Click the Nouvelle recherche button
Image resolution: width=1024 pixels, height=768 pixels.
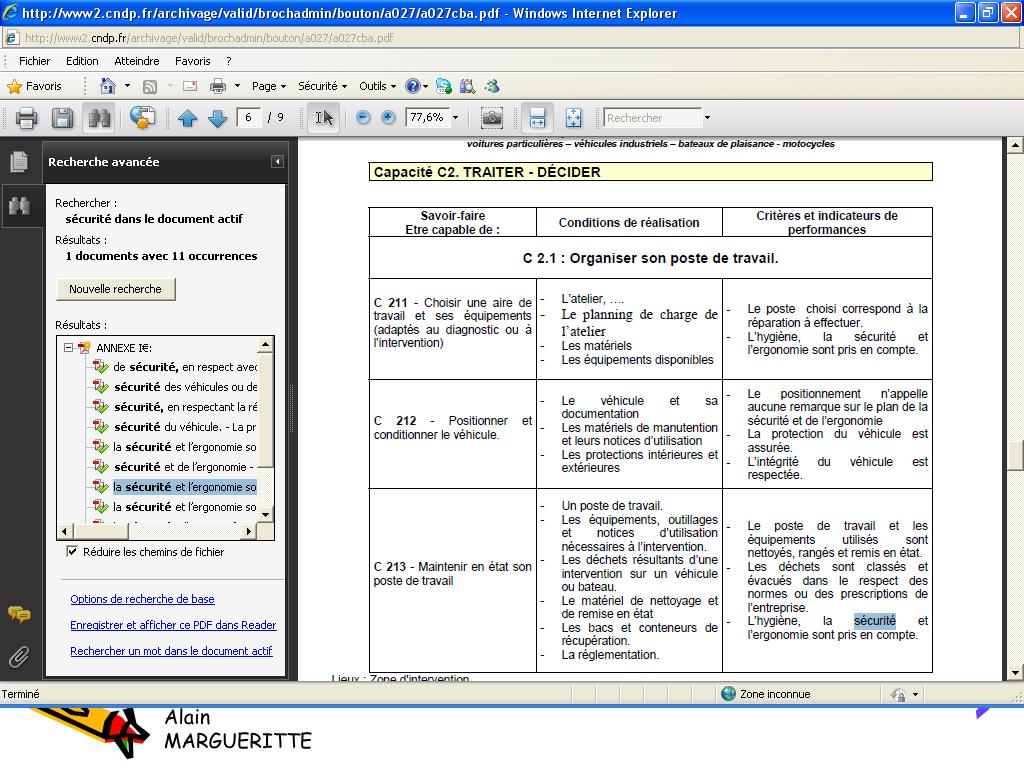(116, 289)
